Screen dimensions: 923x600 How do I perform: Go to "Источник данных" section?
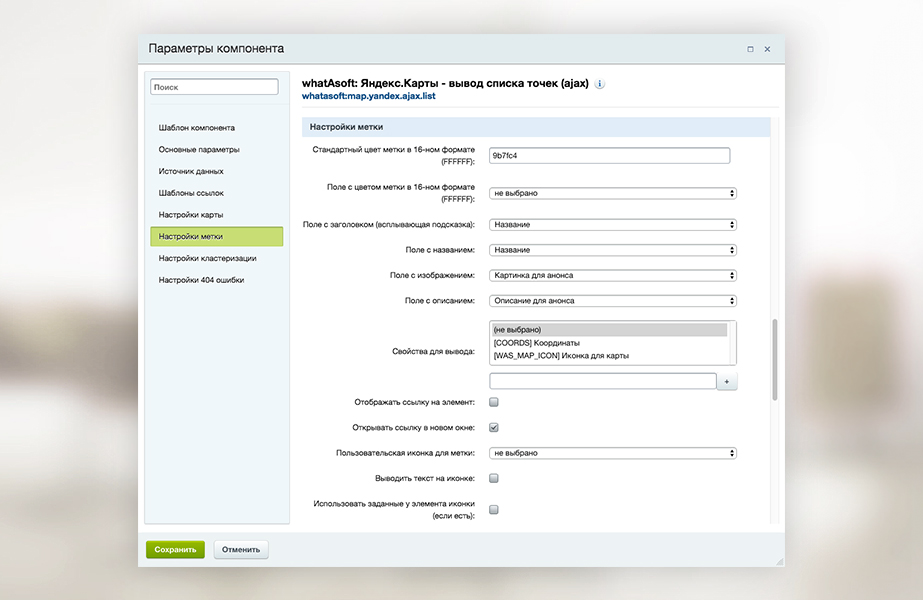click(x=191, y=171)
